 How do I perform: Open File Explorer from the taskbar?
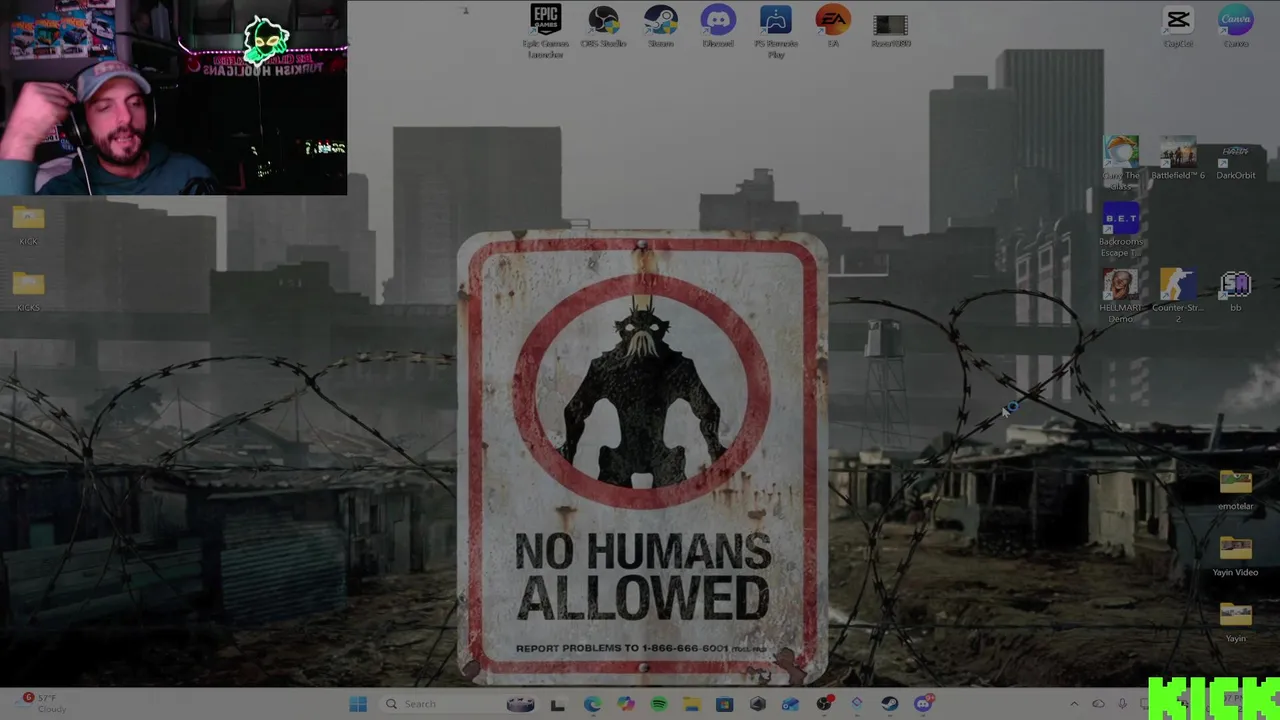[x=692, y=704]
